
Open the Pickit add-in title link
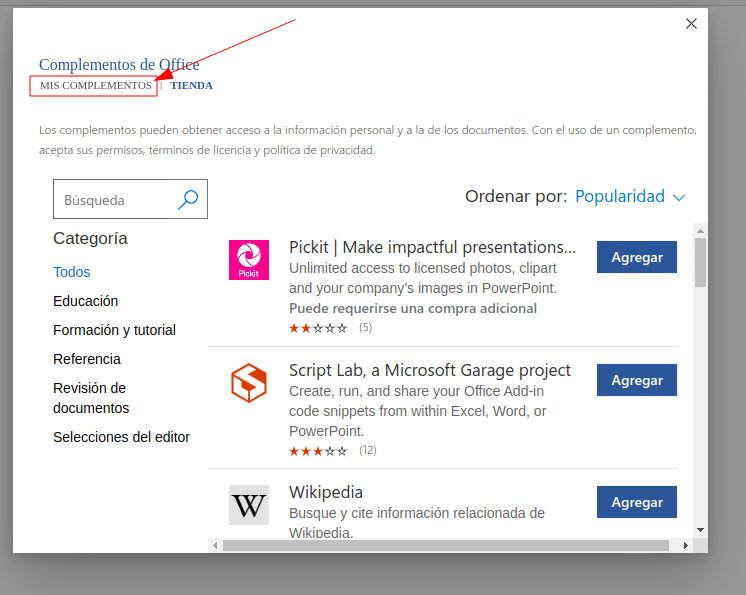[x=432, y=247]
